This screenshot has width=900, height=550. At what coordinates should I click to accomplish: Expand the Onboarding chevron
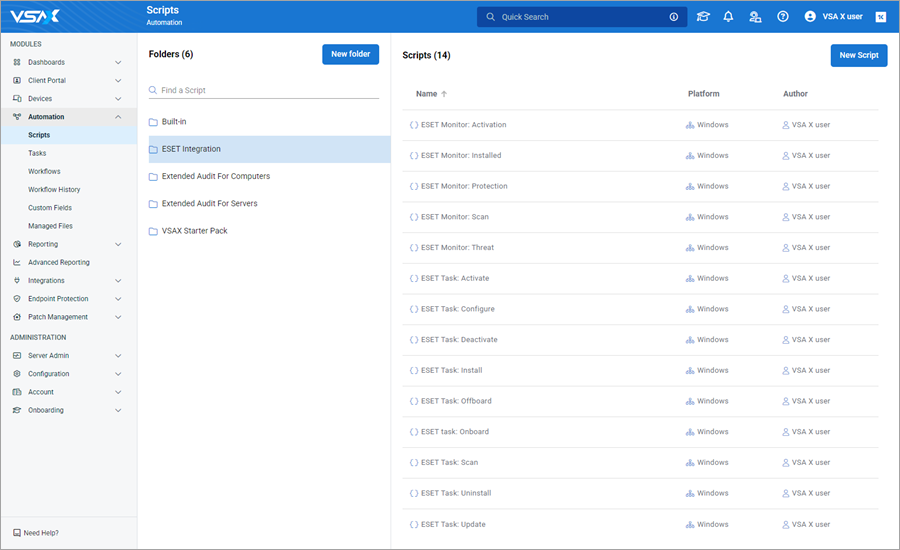click(118, 410)
